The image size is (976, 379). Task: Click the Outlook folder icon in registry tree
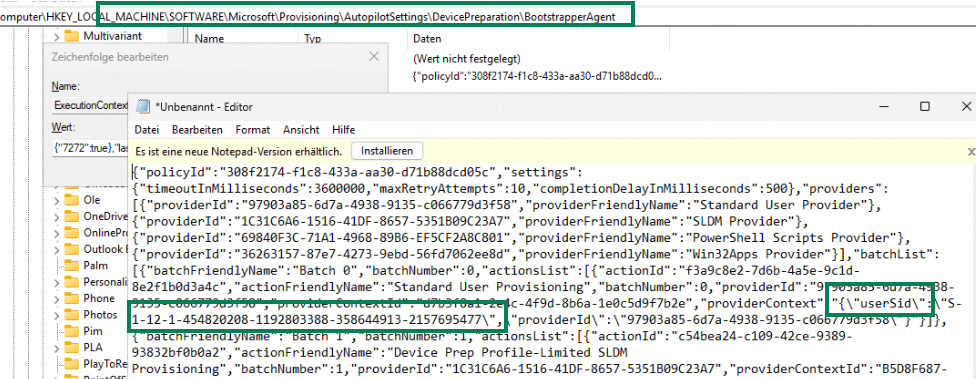pyautogui.click(x=72, y=249)
